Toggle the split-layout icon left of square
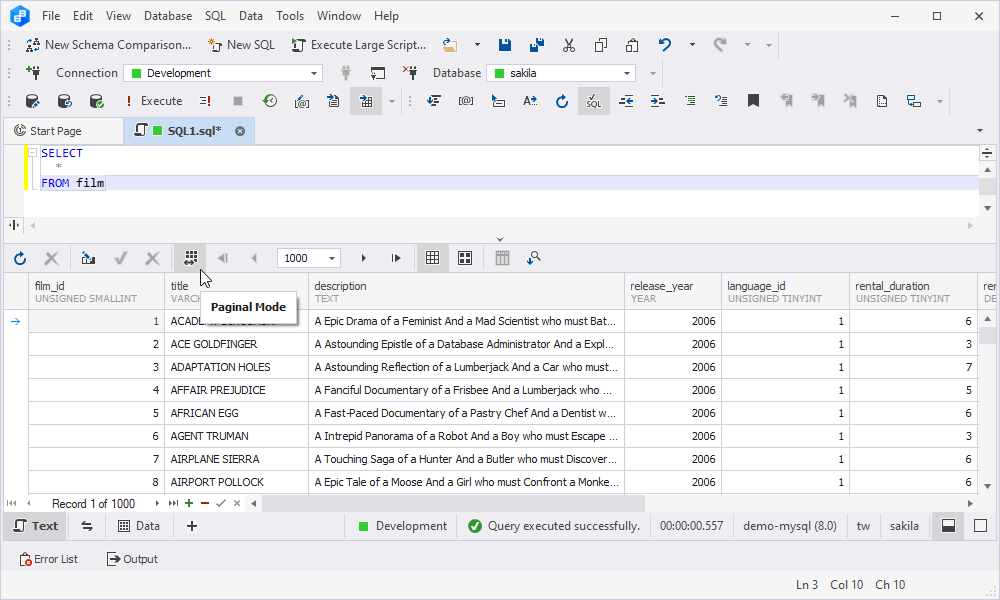1000x600 pixels. (x=948, y=526)
